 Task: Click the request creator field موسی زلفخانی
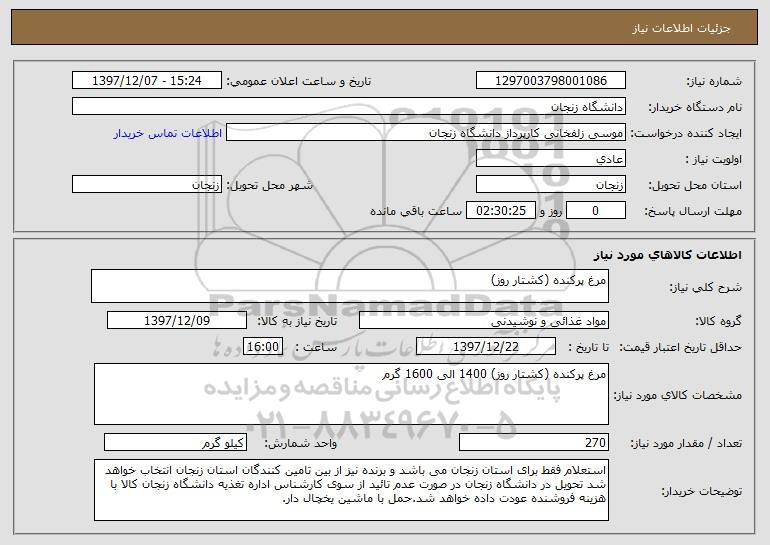(x=426, y=133)
